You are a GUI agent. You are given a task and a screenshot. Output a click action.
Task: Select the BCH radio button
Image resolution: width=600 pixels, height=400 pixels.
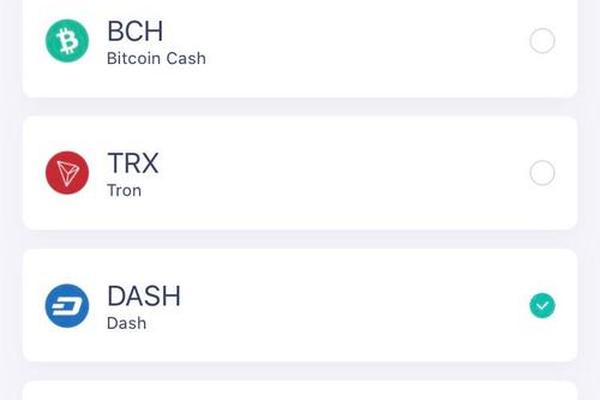click(542, 41)
